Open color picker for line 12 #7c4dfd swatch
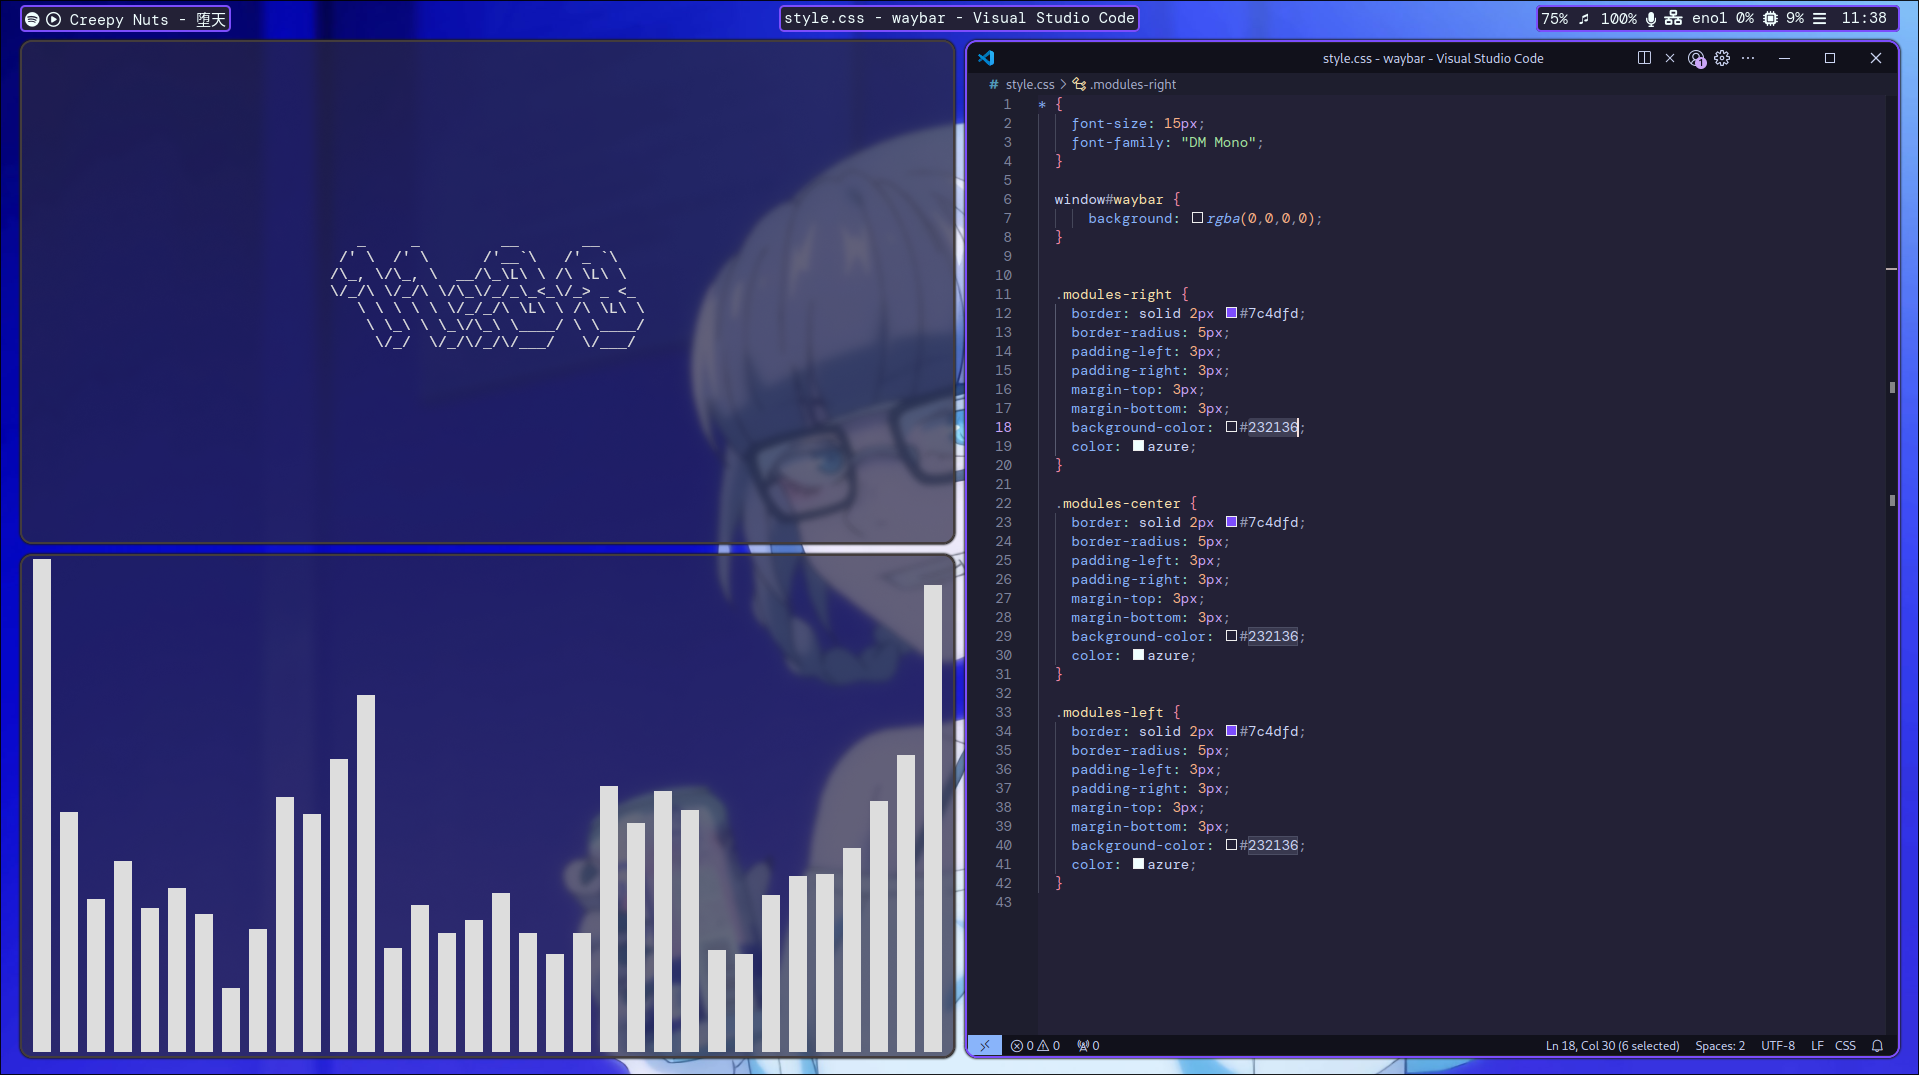The image size is (1919, 1075). coord(1231,313)
